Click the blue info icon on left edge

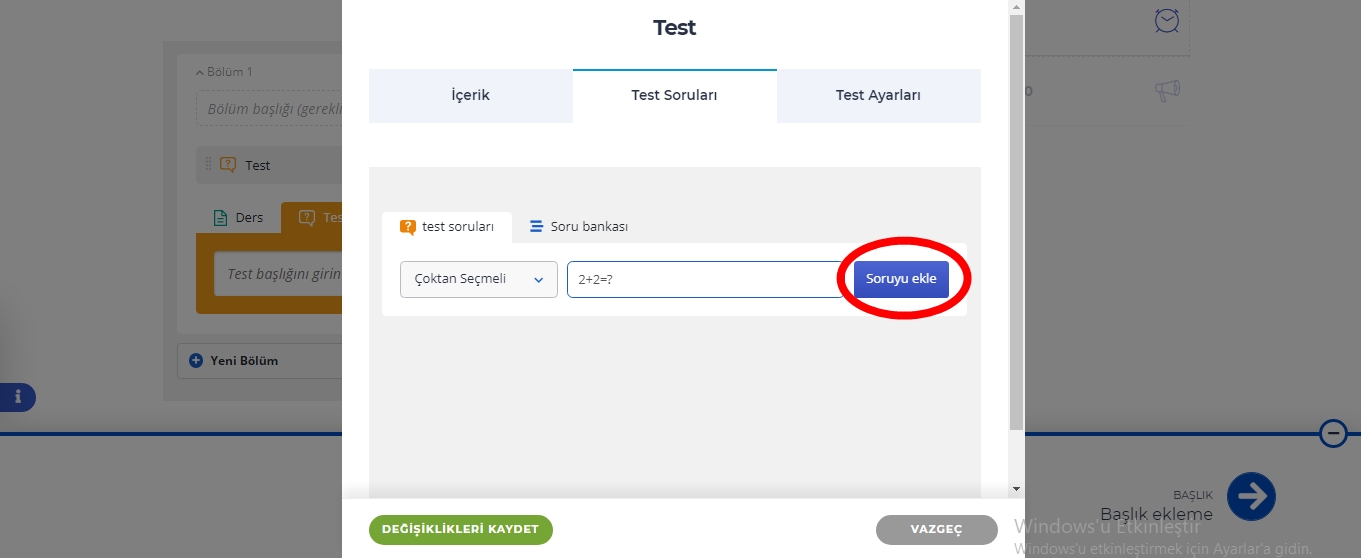click(17, 397)
